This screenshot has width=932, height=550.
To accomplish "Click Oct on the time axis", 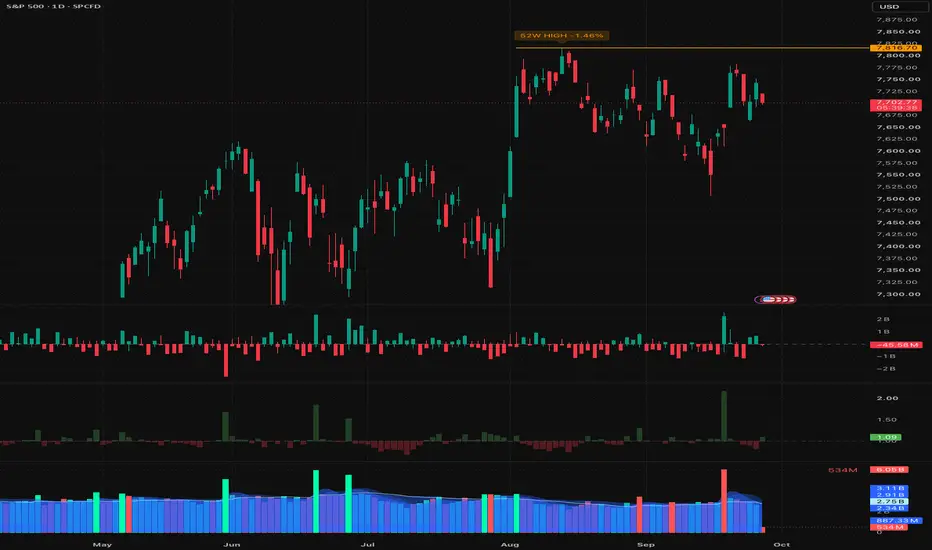I will pyautogui.click(x=782, y=544).
